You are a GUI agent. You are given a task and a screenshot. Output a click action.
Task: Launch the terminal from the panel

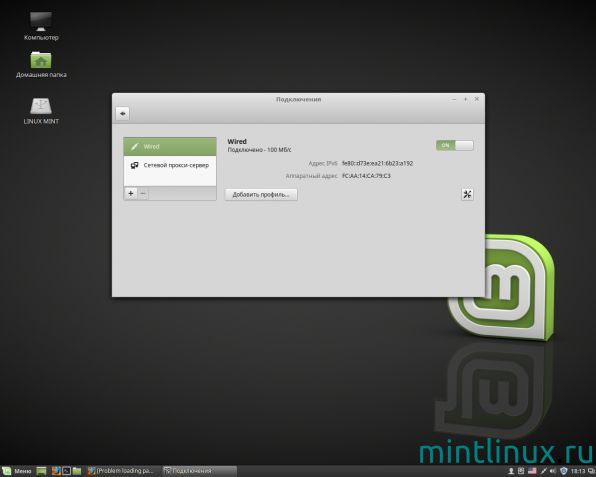pos(67,471)
